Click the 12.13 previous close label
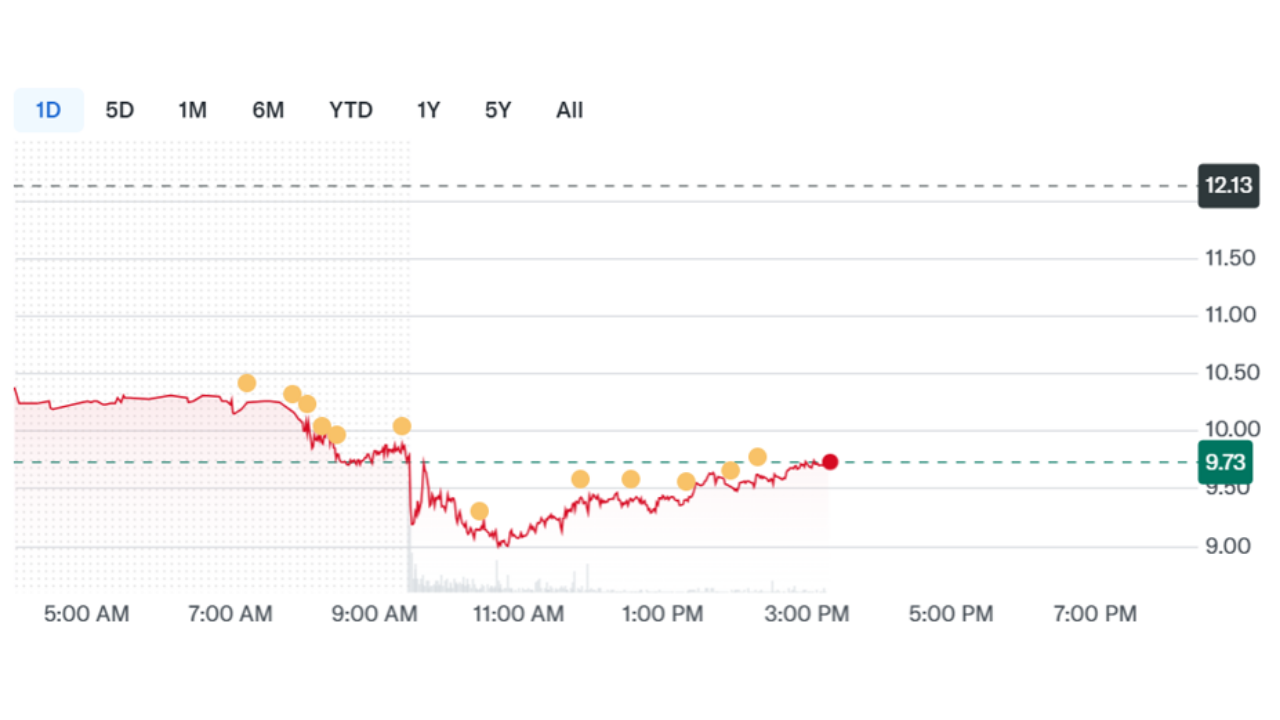Viewport: 1280px width, 720px height. (x=1228, y=186)
